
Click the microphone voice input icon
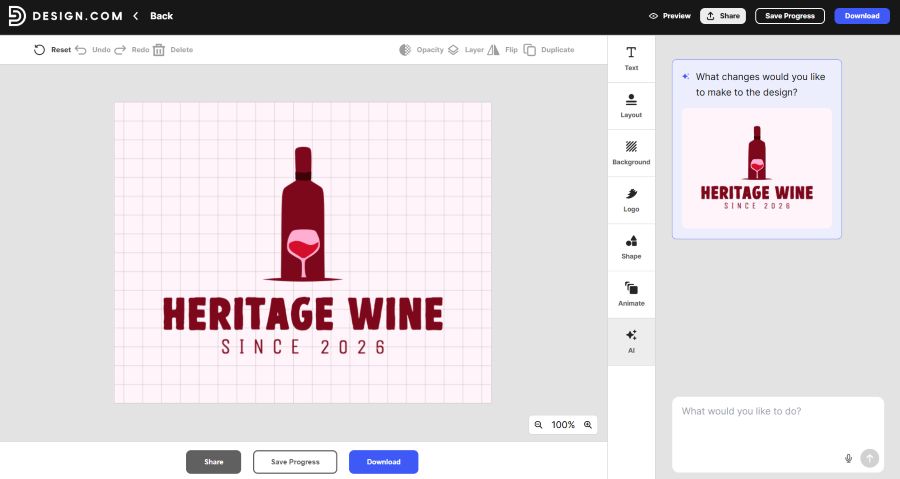(848, 458)
